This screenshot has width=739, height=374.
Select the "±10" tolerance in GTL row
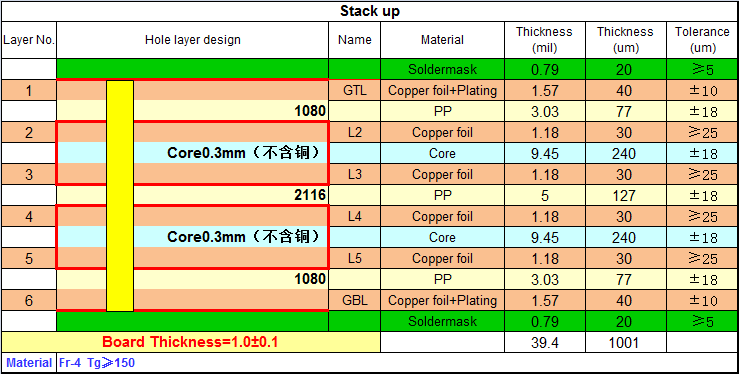point(703,90)
